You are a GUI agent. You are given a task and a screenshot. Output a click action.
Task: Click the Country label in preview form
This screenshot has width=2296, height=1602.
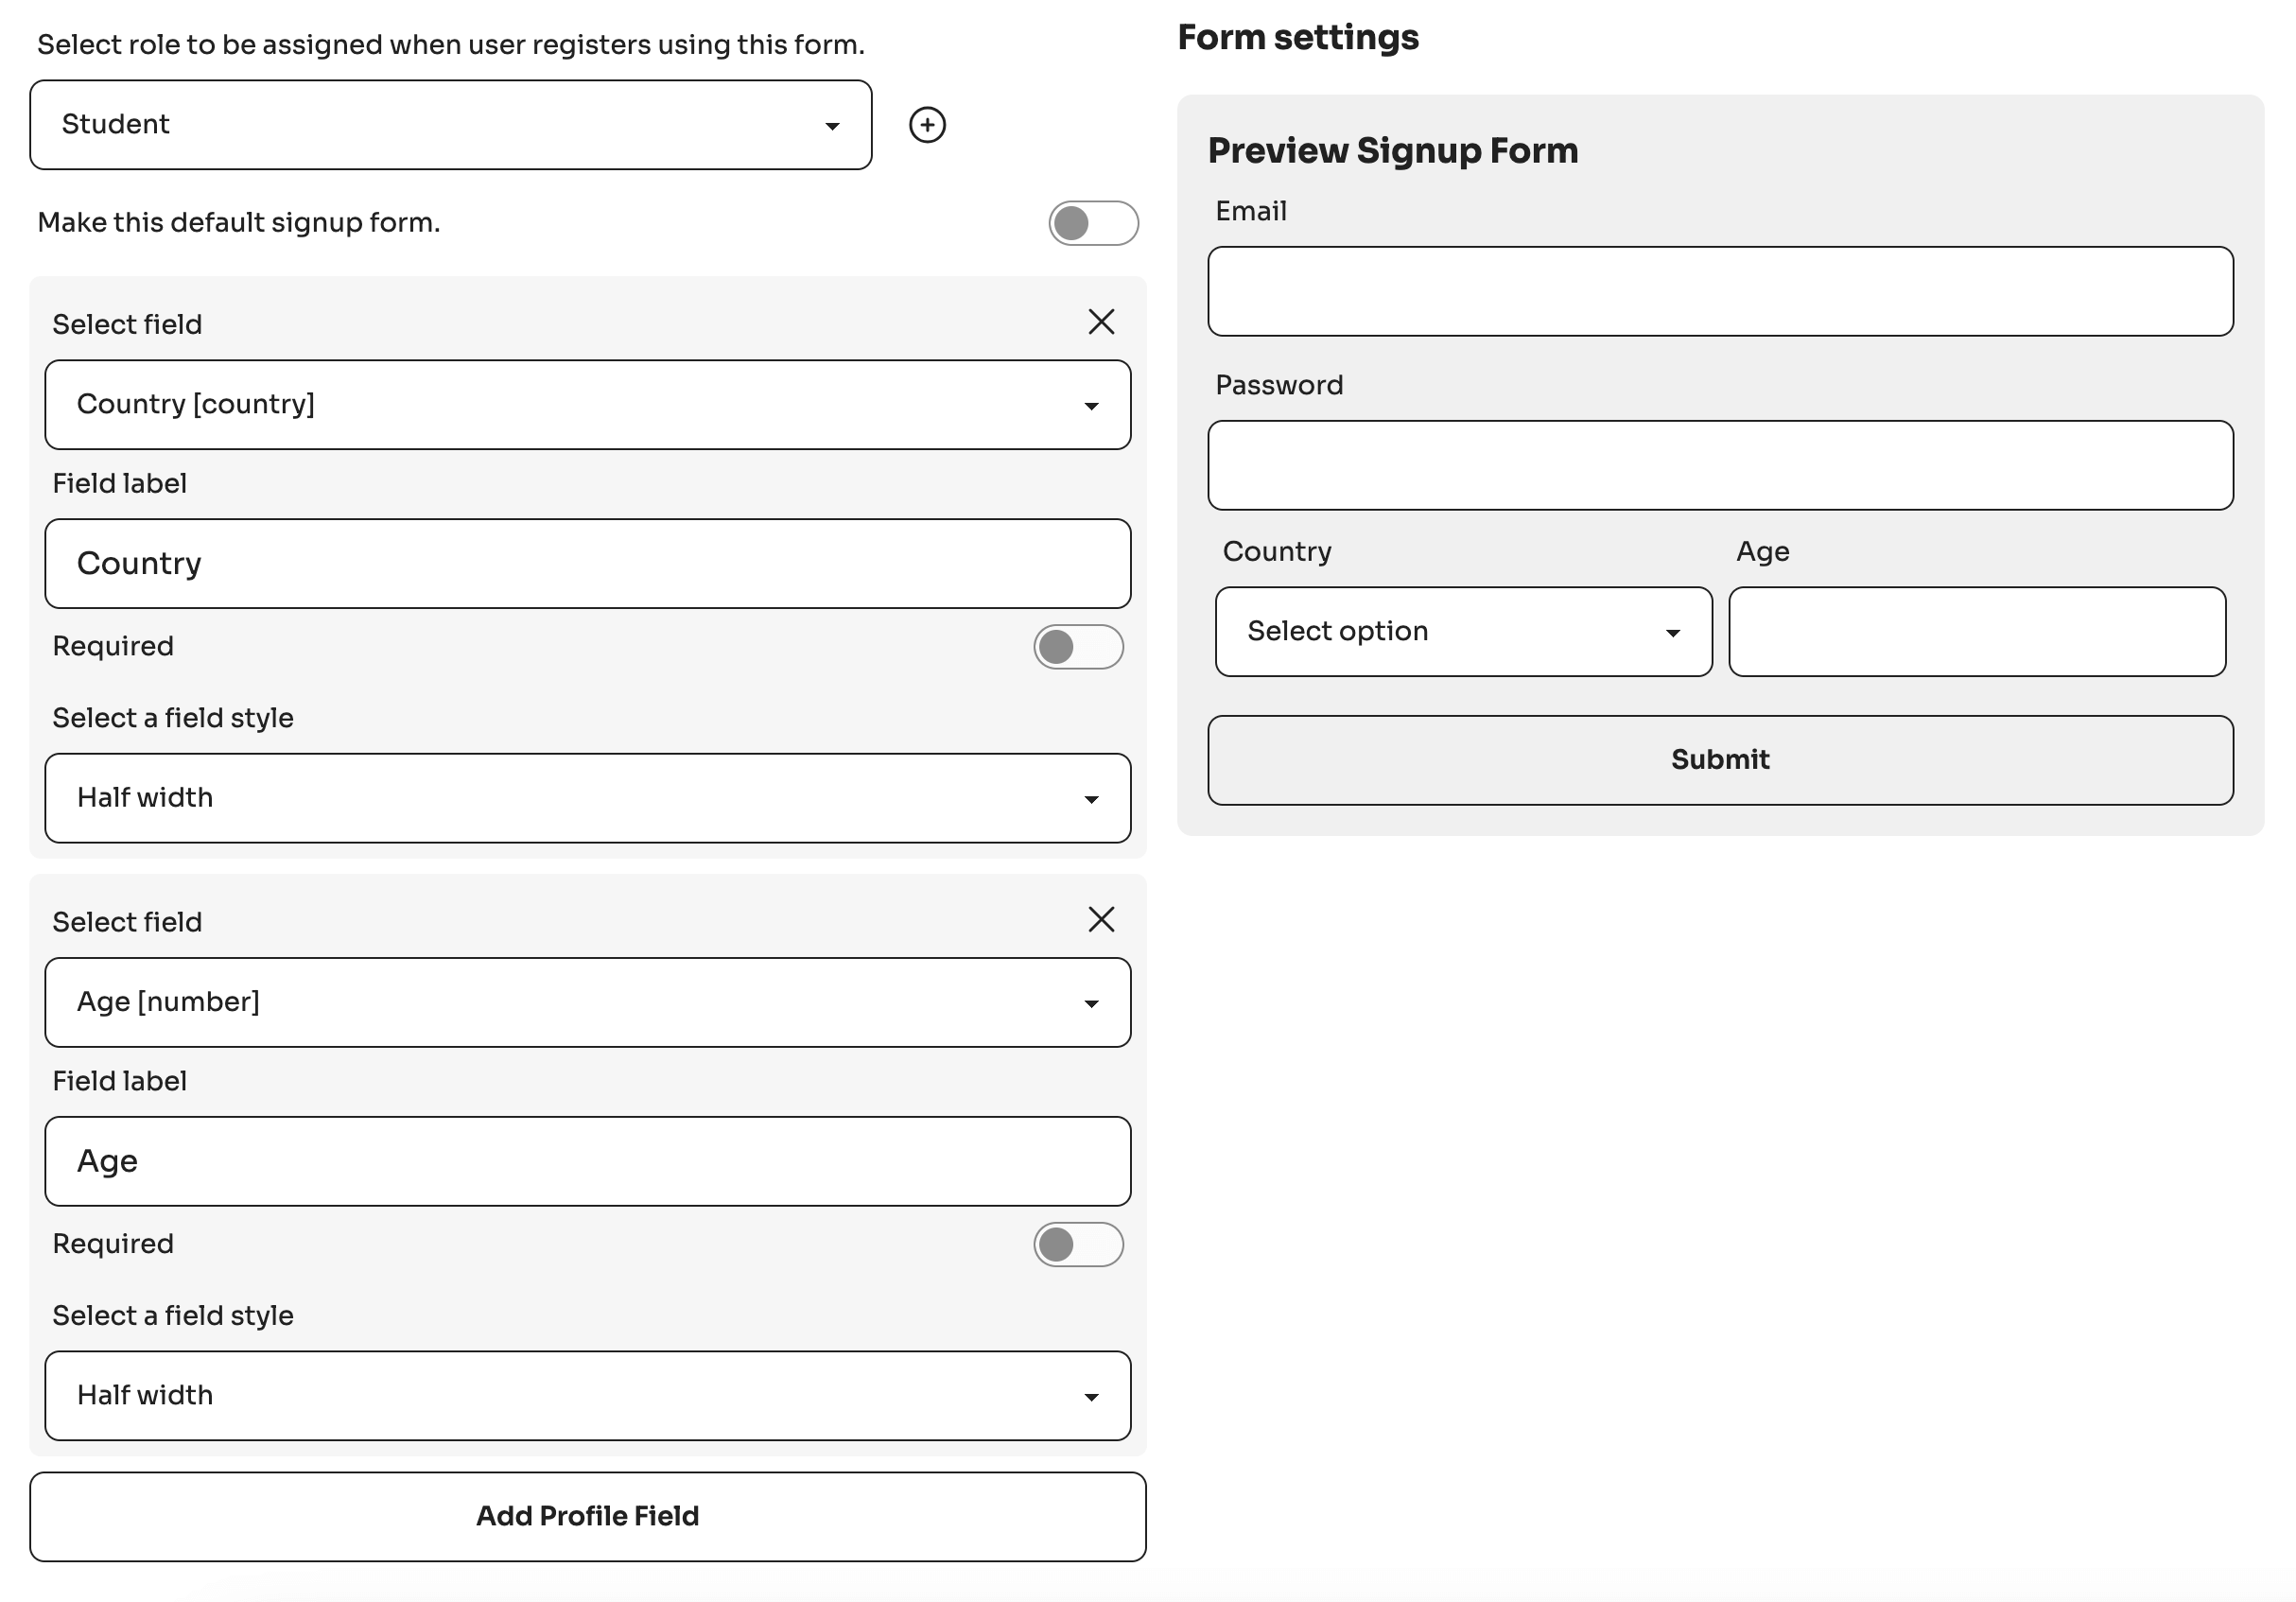1277,551
